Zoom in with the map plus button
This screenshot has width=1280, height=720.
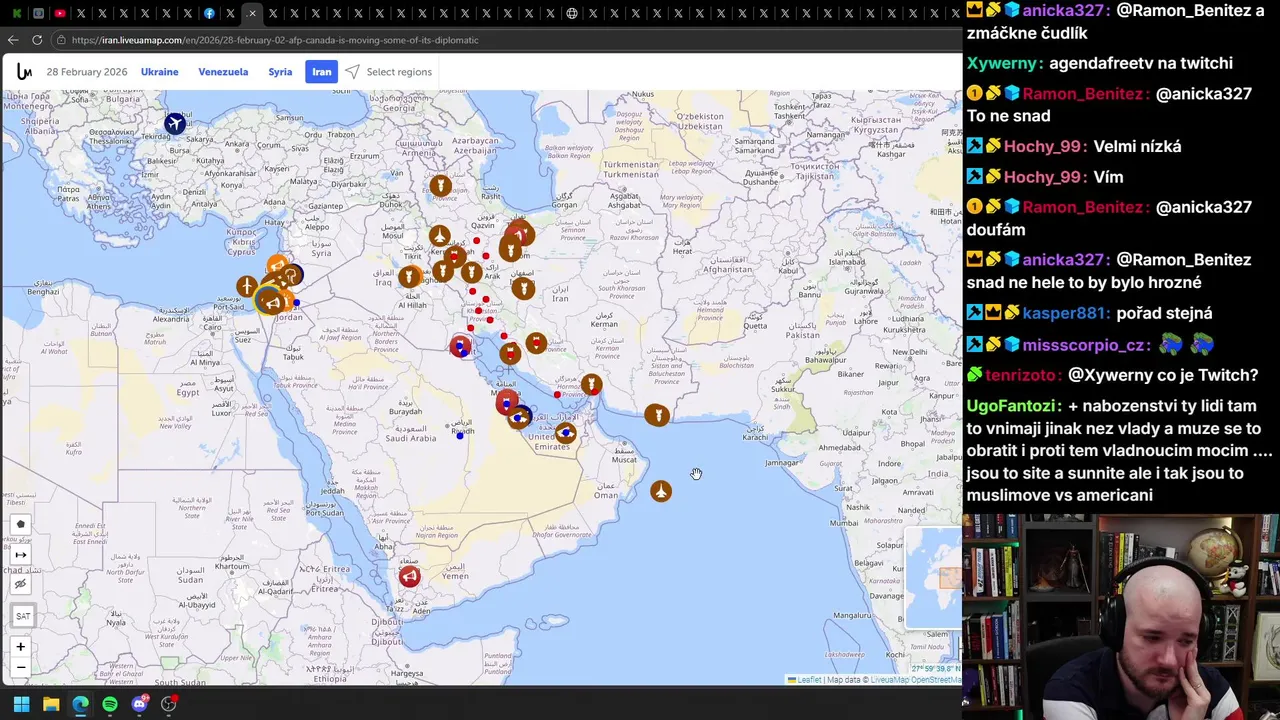pos(21,647)
